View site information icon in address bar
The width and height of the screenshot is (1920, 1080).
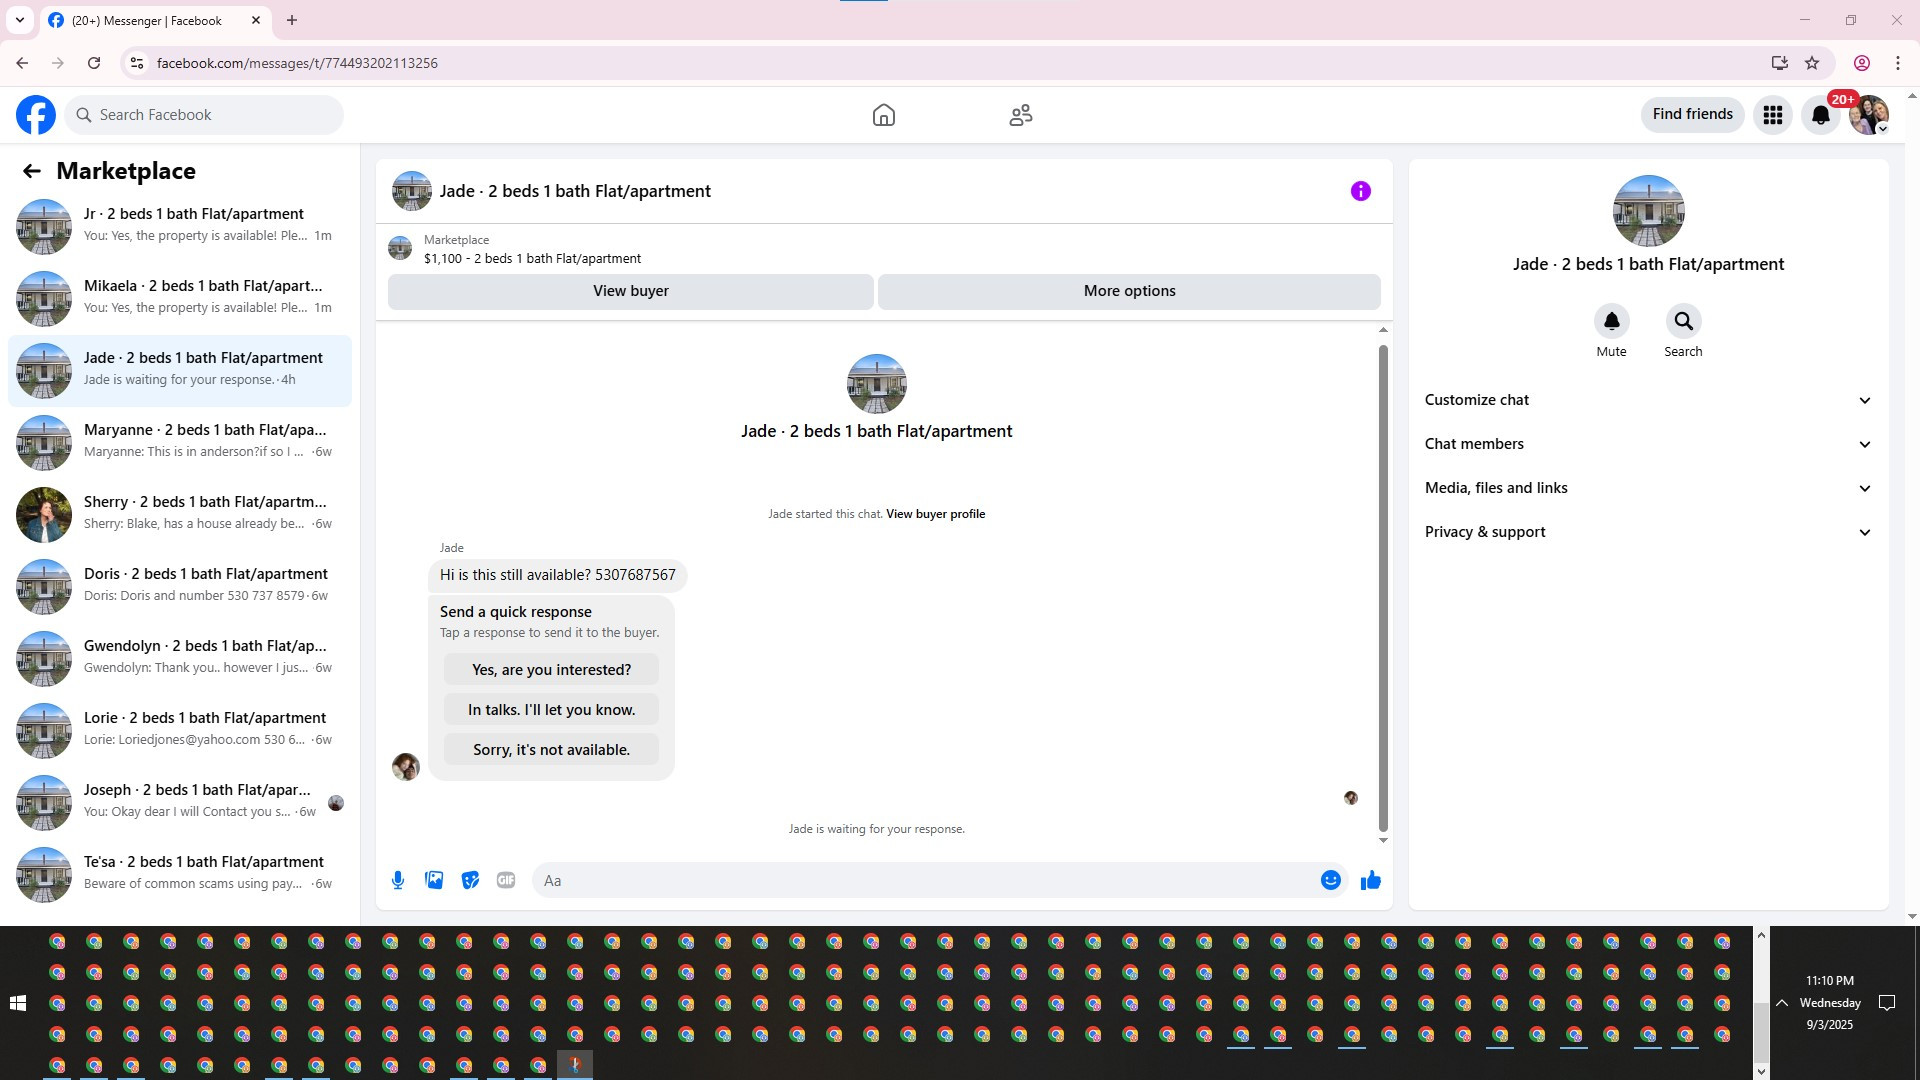137,63
